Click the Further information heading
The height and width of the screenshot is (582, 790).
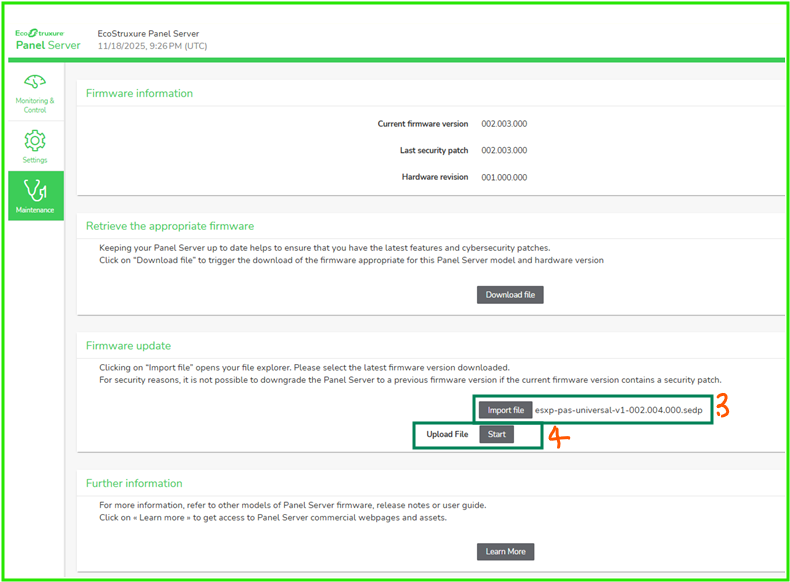(134, 483)
